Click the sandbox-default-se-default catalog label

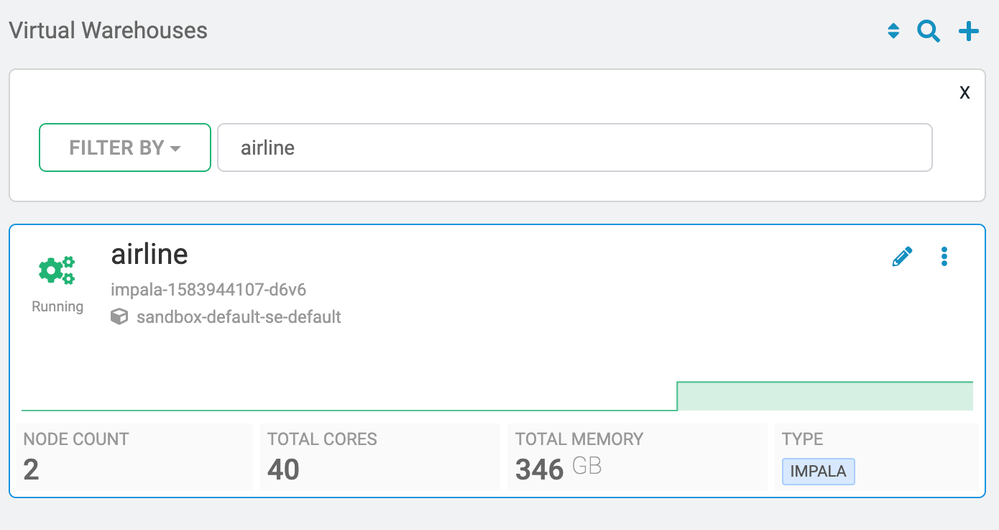click(x=239, y=317)
